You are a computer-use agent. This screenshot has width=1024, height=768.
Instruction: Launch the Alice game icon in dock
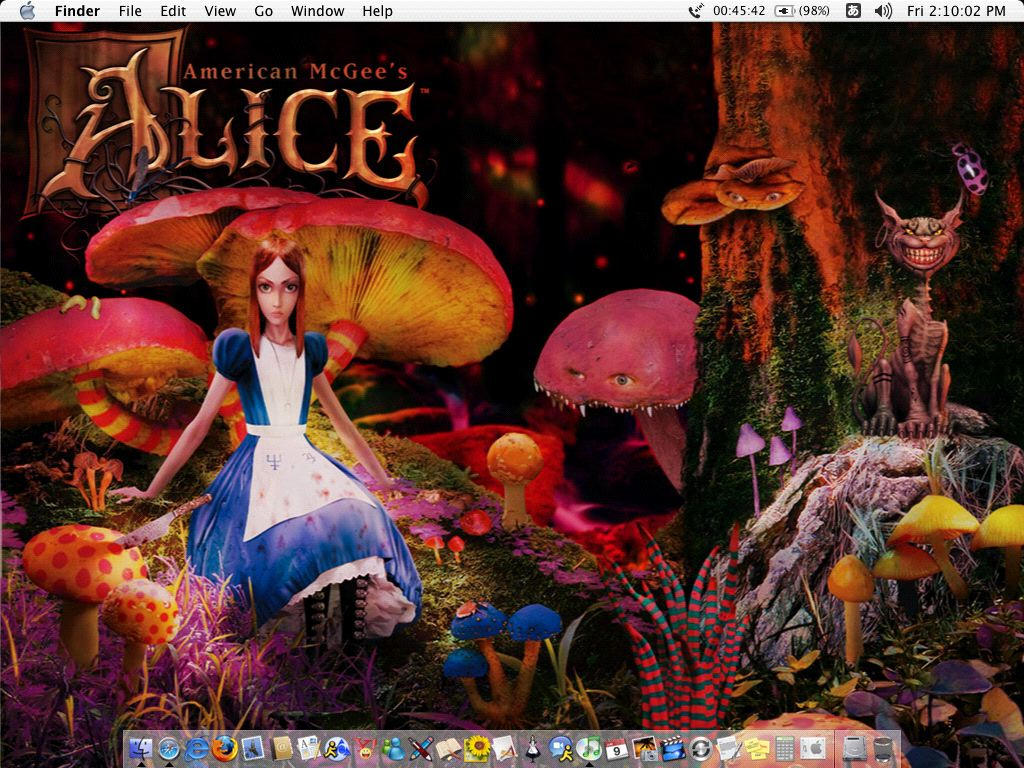tap(533, 748)
